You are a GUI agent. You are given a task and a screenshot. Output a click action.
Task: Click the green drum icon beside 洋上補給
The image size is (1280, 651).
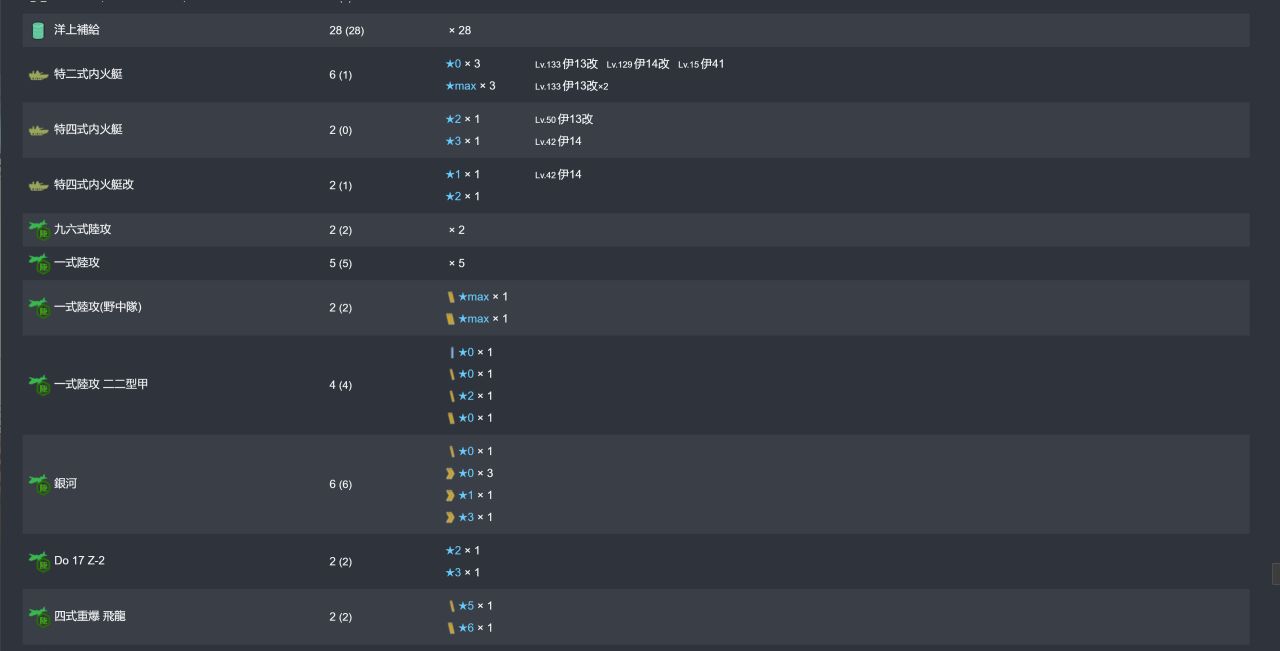(38, 30)
